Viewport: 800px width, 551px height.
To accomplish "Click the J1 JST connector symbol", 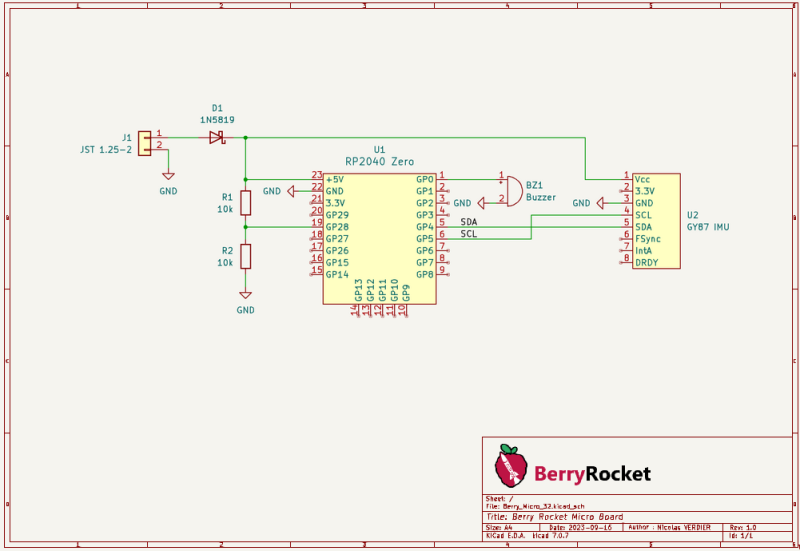I will 145,142.
